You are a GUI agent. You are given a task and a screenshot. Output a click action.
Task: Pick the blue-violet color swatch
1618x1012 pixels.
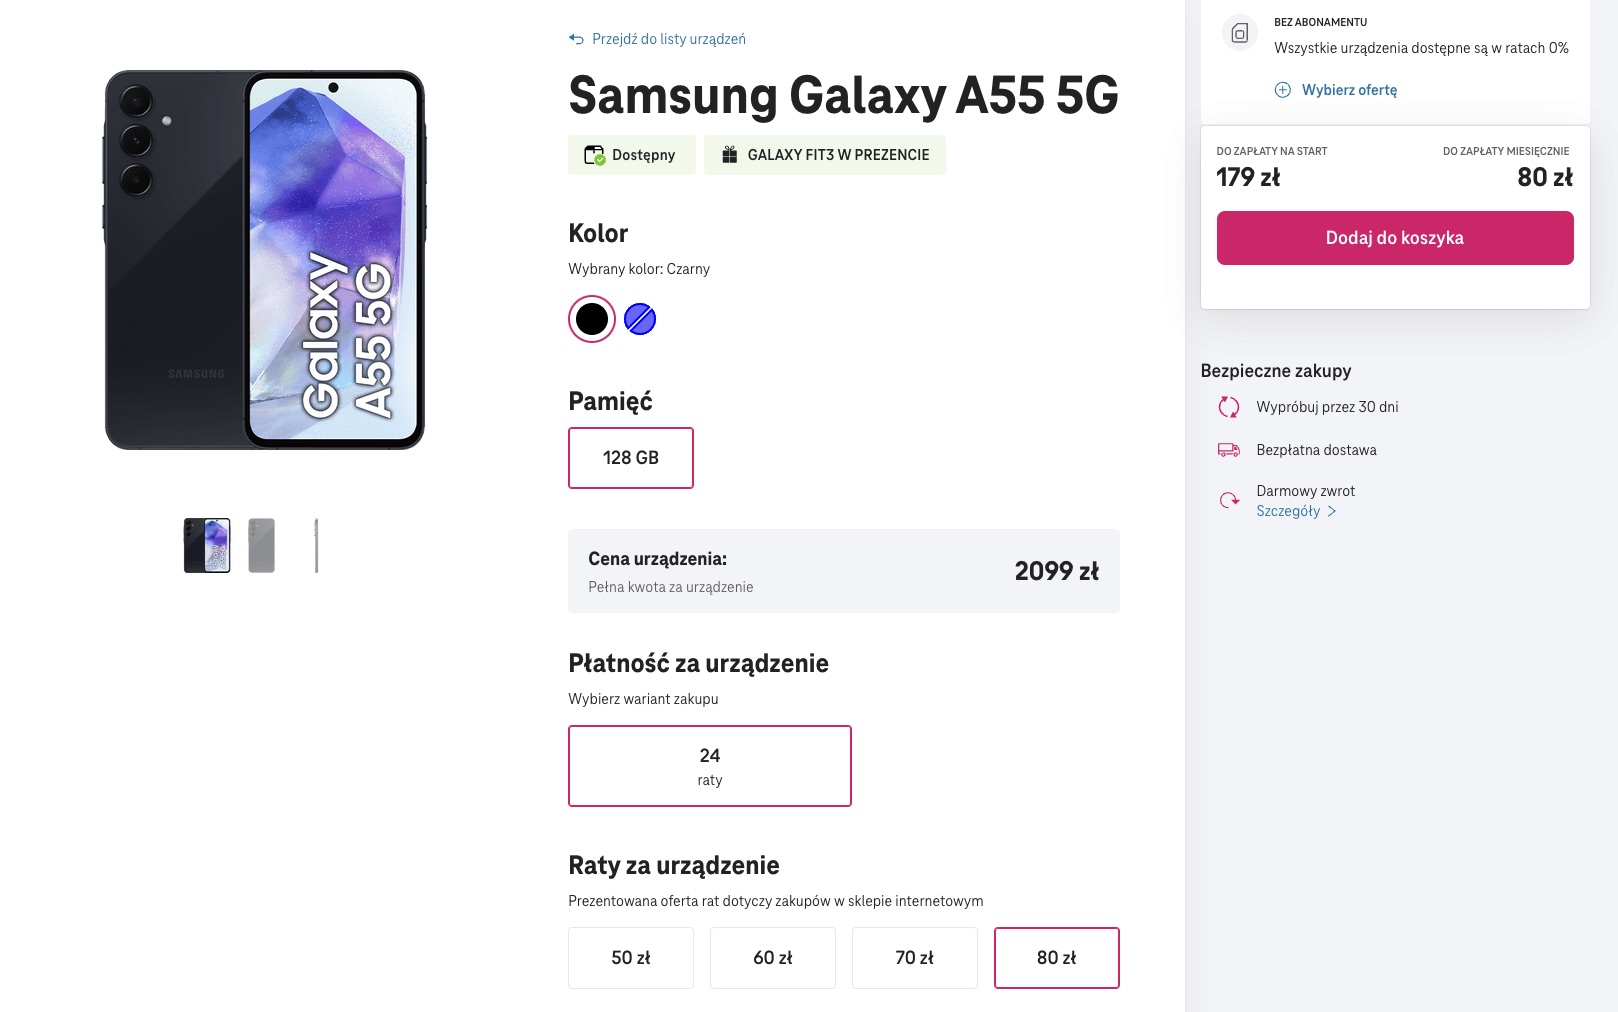pyautogui.click(x=640, y=319)
